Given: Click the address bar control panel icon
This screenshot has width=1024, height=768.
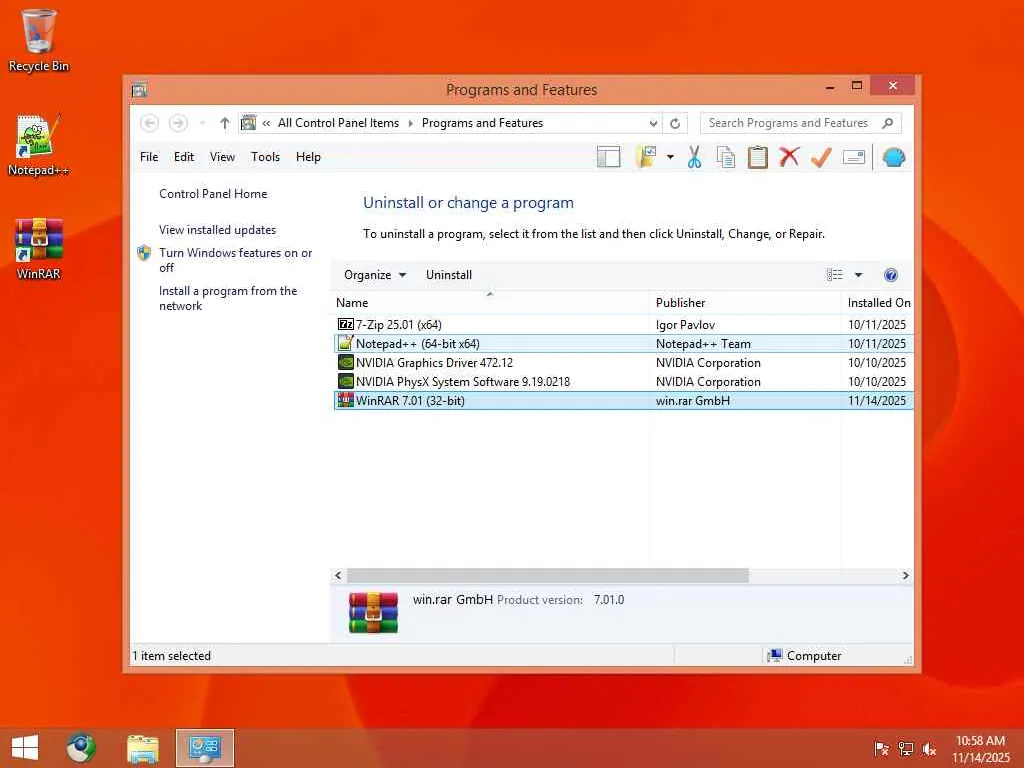Looking at the screenshot, I should [249, 123].
